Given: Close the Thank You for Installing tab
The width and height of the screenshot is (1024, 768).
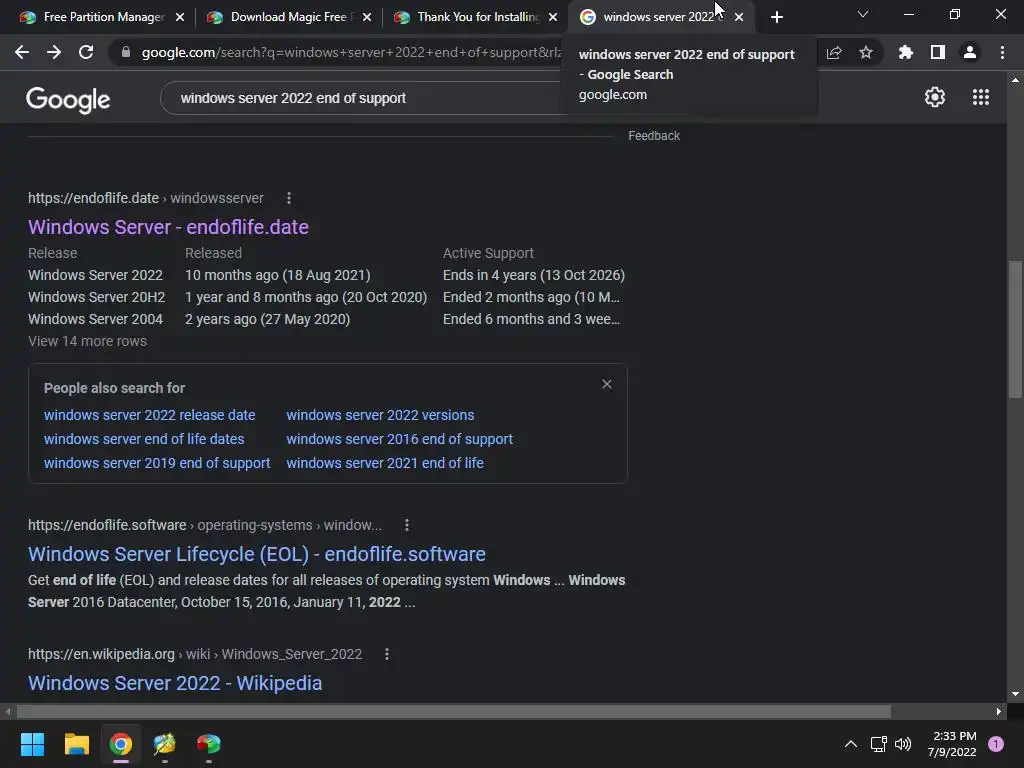Looking at the screenshot, I should tap(553, 17).
